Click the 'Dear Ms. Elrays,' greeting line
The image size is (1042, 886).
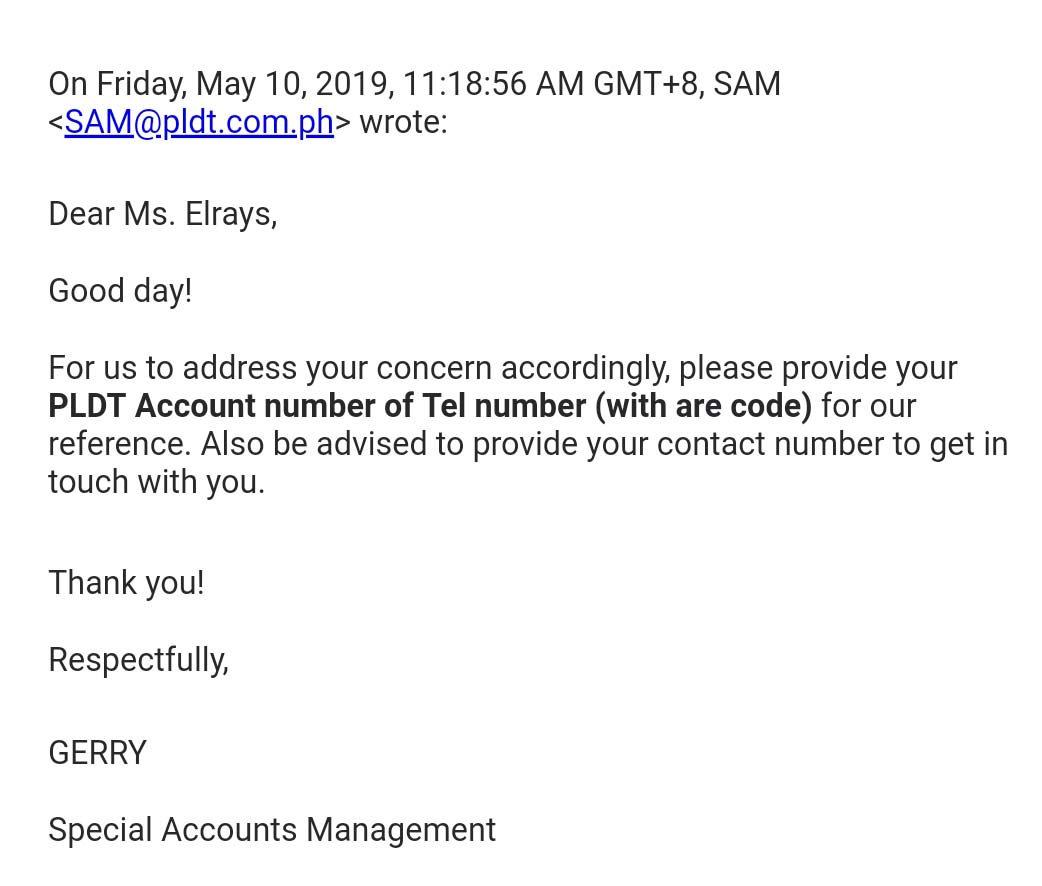(x=162, y=214)
